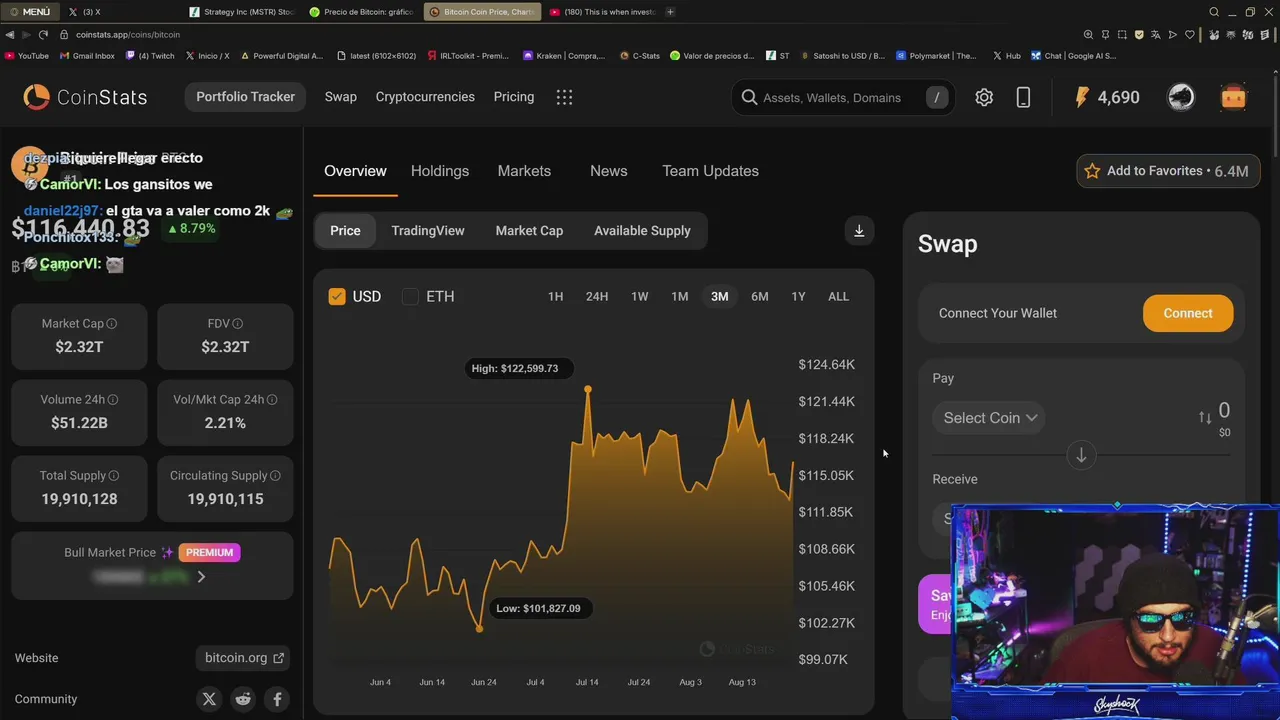The width and height of the screenshot is (1280, 720).
Task: Switch to the Strategy Inc (MSTR) browser tab
Action: [x=241, y=12]
